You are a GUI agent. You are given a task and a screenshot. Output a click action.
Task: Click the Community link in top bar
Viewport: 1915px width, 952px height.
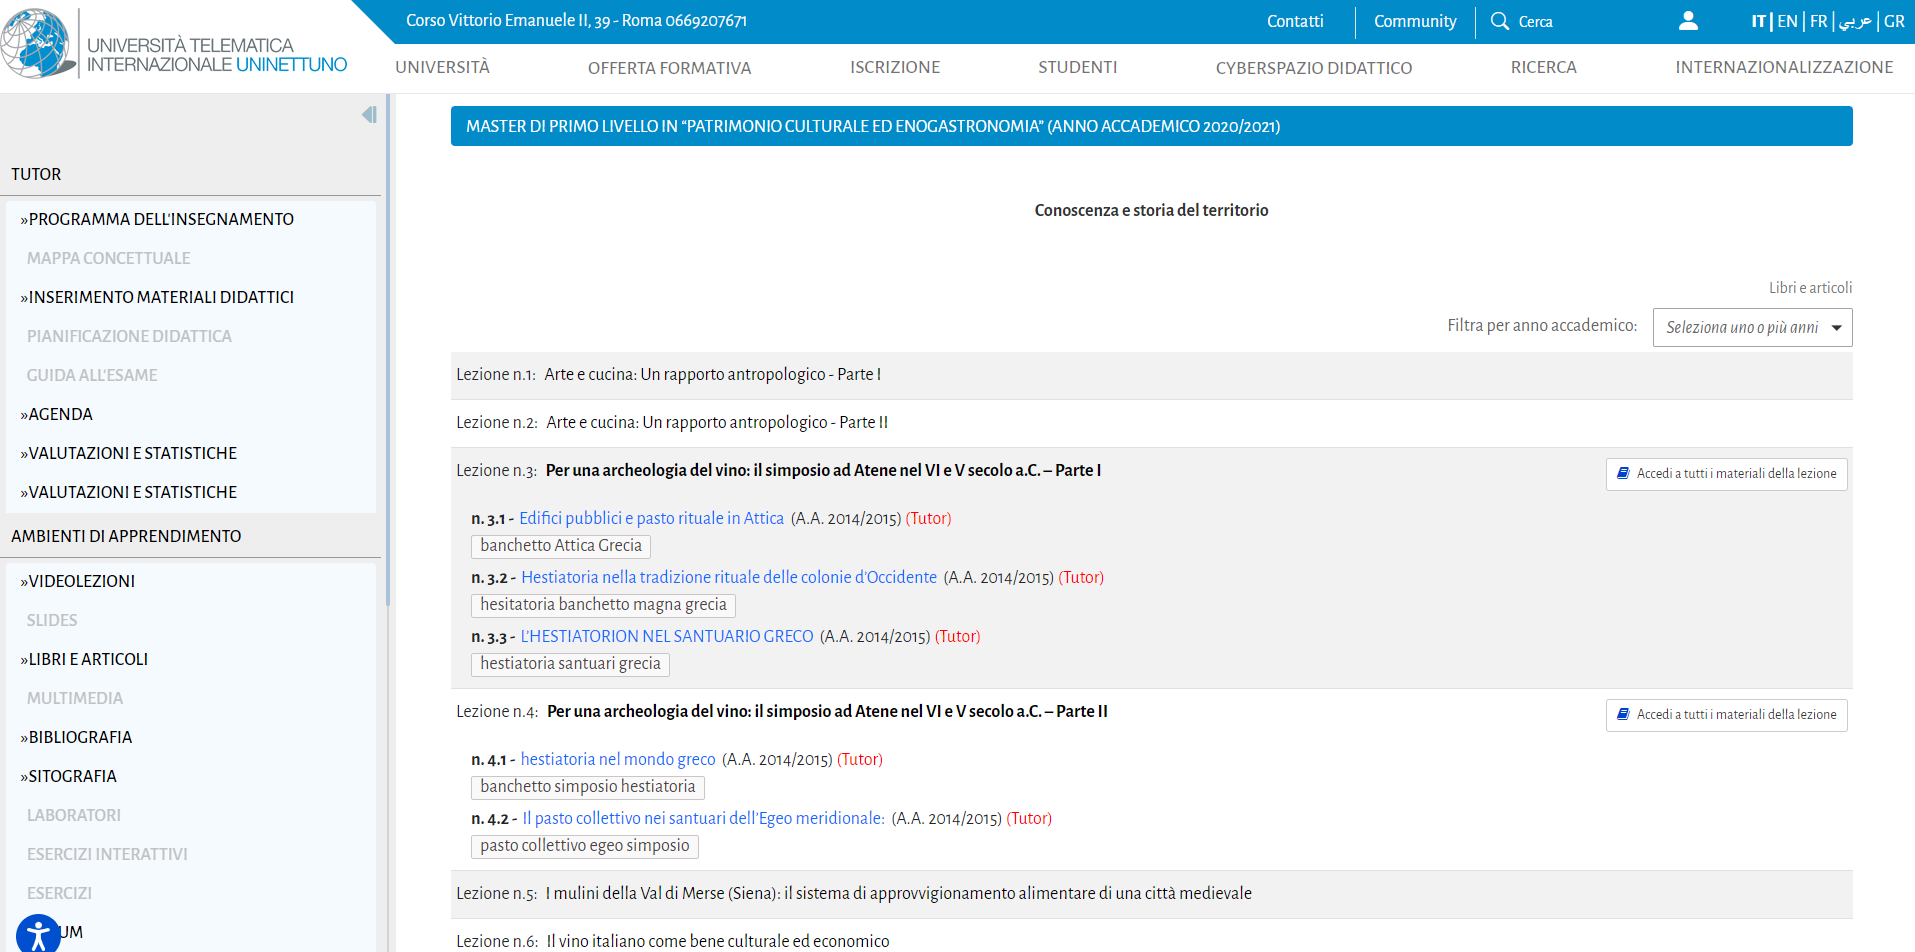(x=1414, y=21)
